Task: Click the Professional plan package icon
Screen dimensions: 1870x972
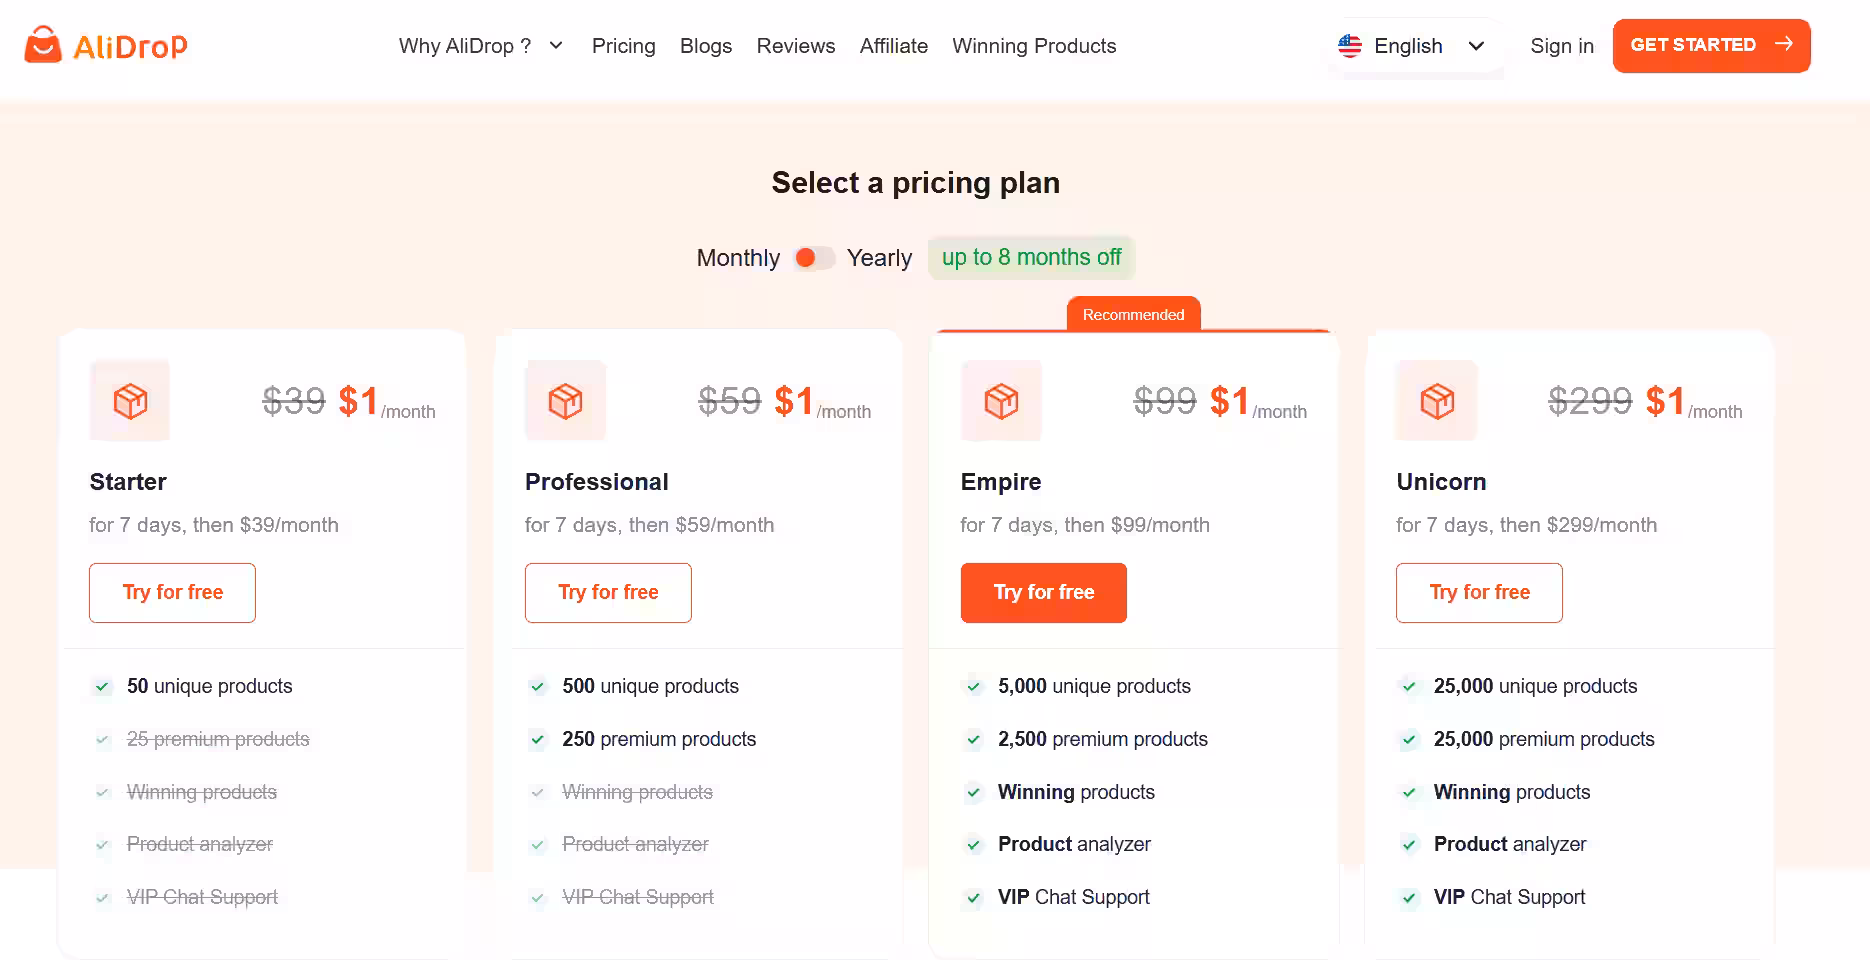Action: tap(565, 400)
